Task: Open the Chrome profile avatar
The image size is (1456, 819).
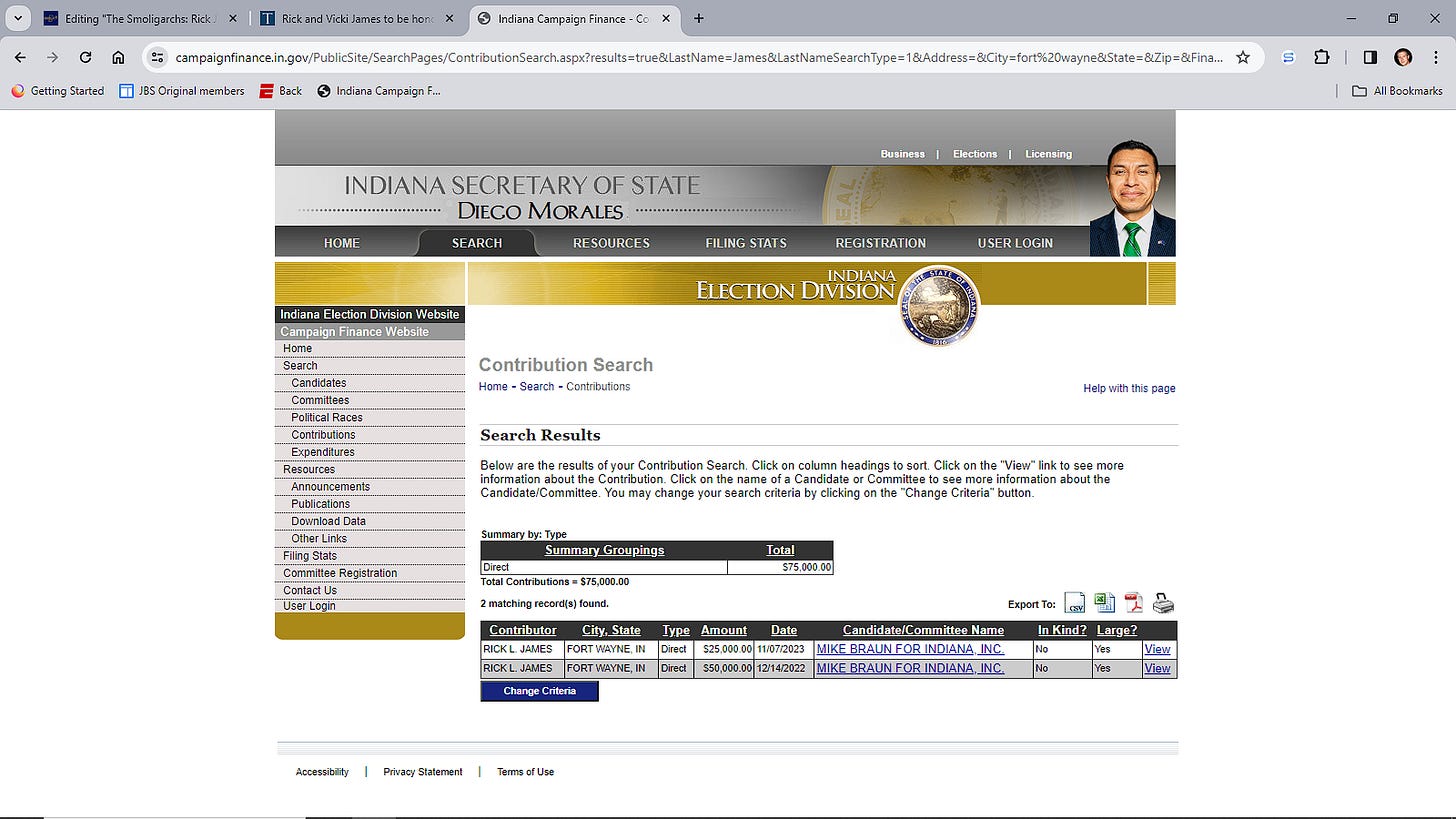Action: (1403, 57)
